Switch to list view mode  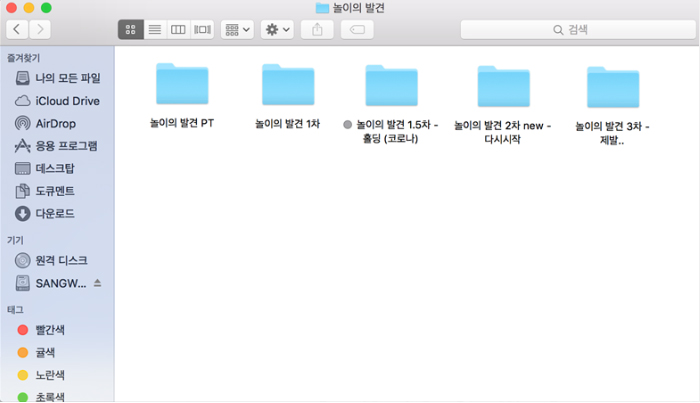pyautogui.click(x=154, y=30)
